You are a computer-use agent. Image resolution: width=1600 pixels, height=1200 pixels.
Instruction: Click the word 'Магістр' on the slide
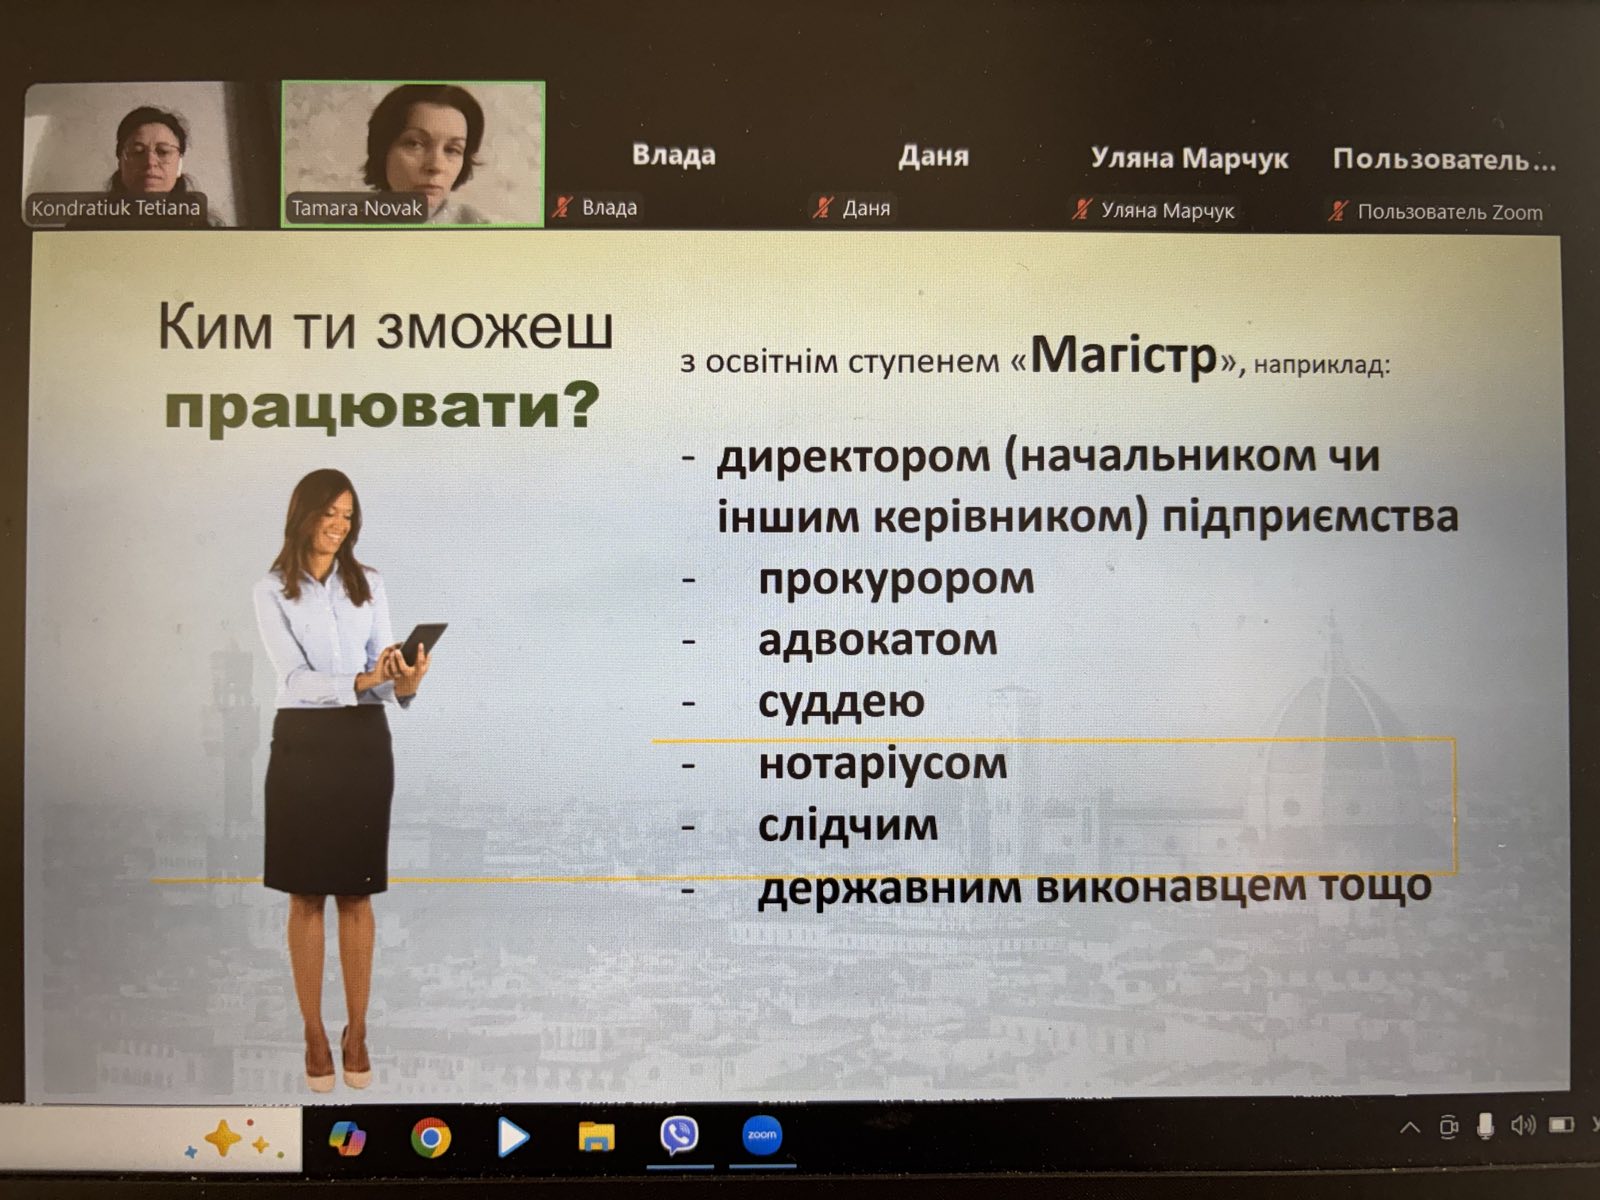point(1123,354)
